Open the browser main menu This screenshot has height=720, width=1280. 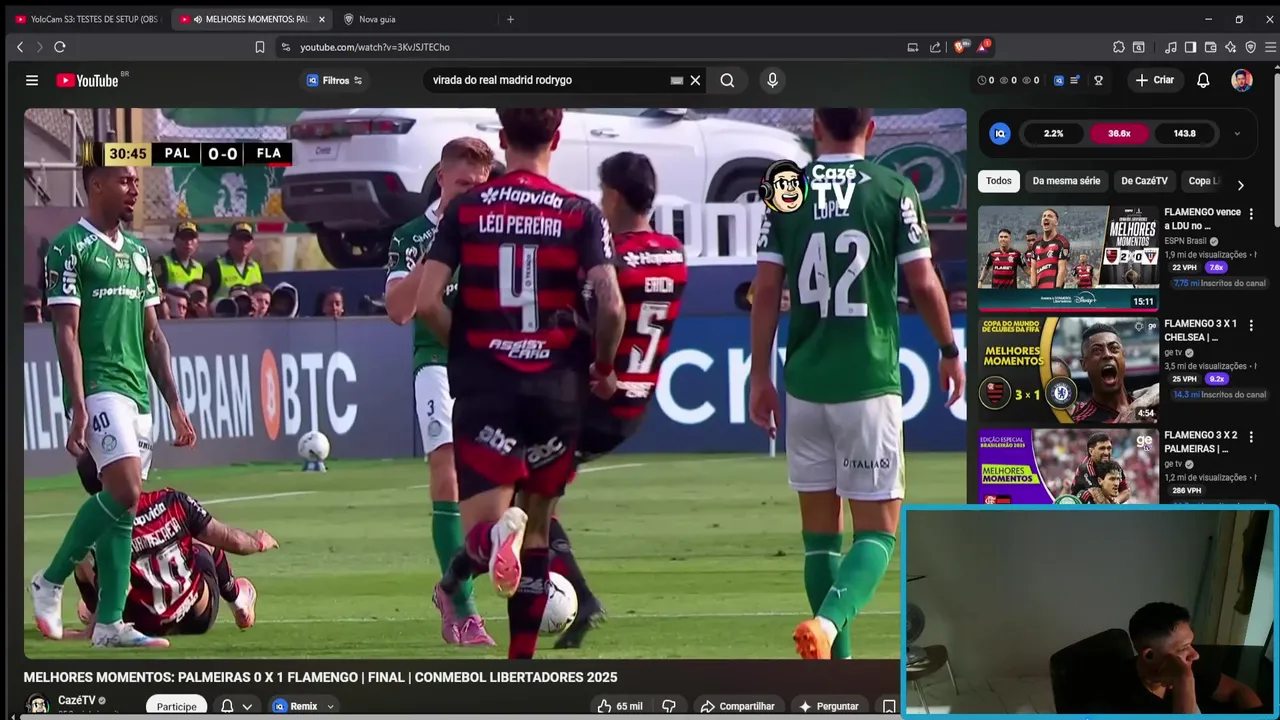coord(1271,47)
